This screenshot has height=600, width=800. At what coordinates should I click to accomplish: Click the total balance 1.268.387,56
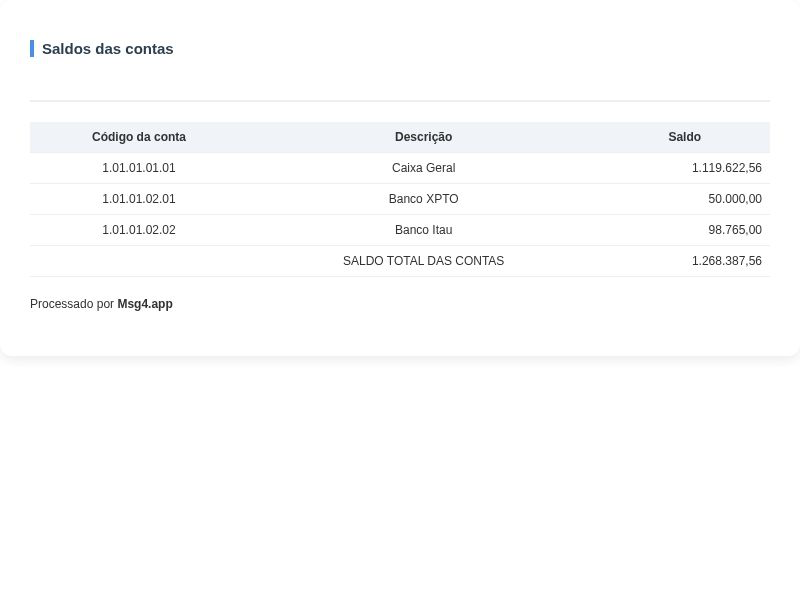(726, 261)
